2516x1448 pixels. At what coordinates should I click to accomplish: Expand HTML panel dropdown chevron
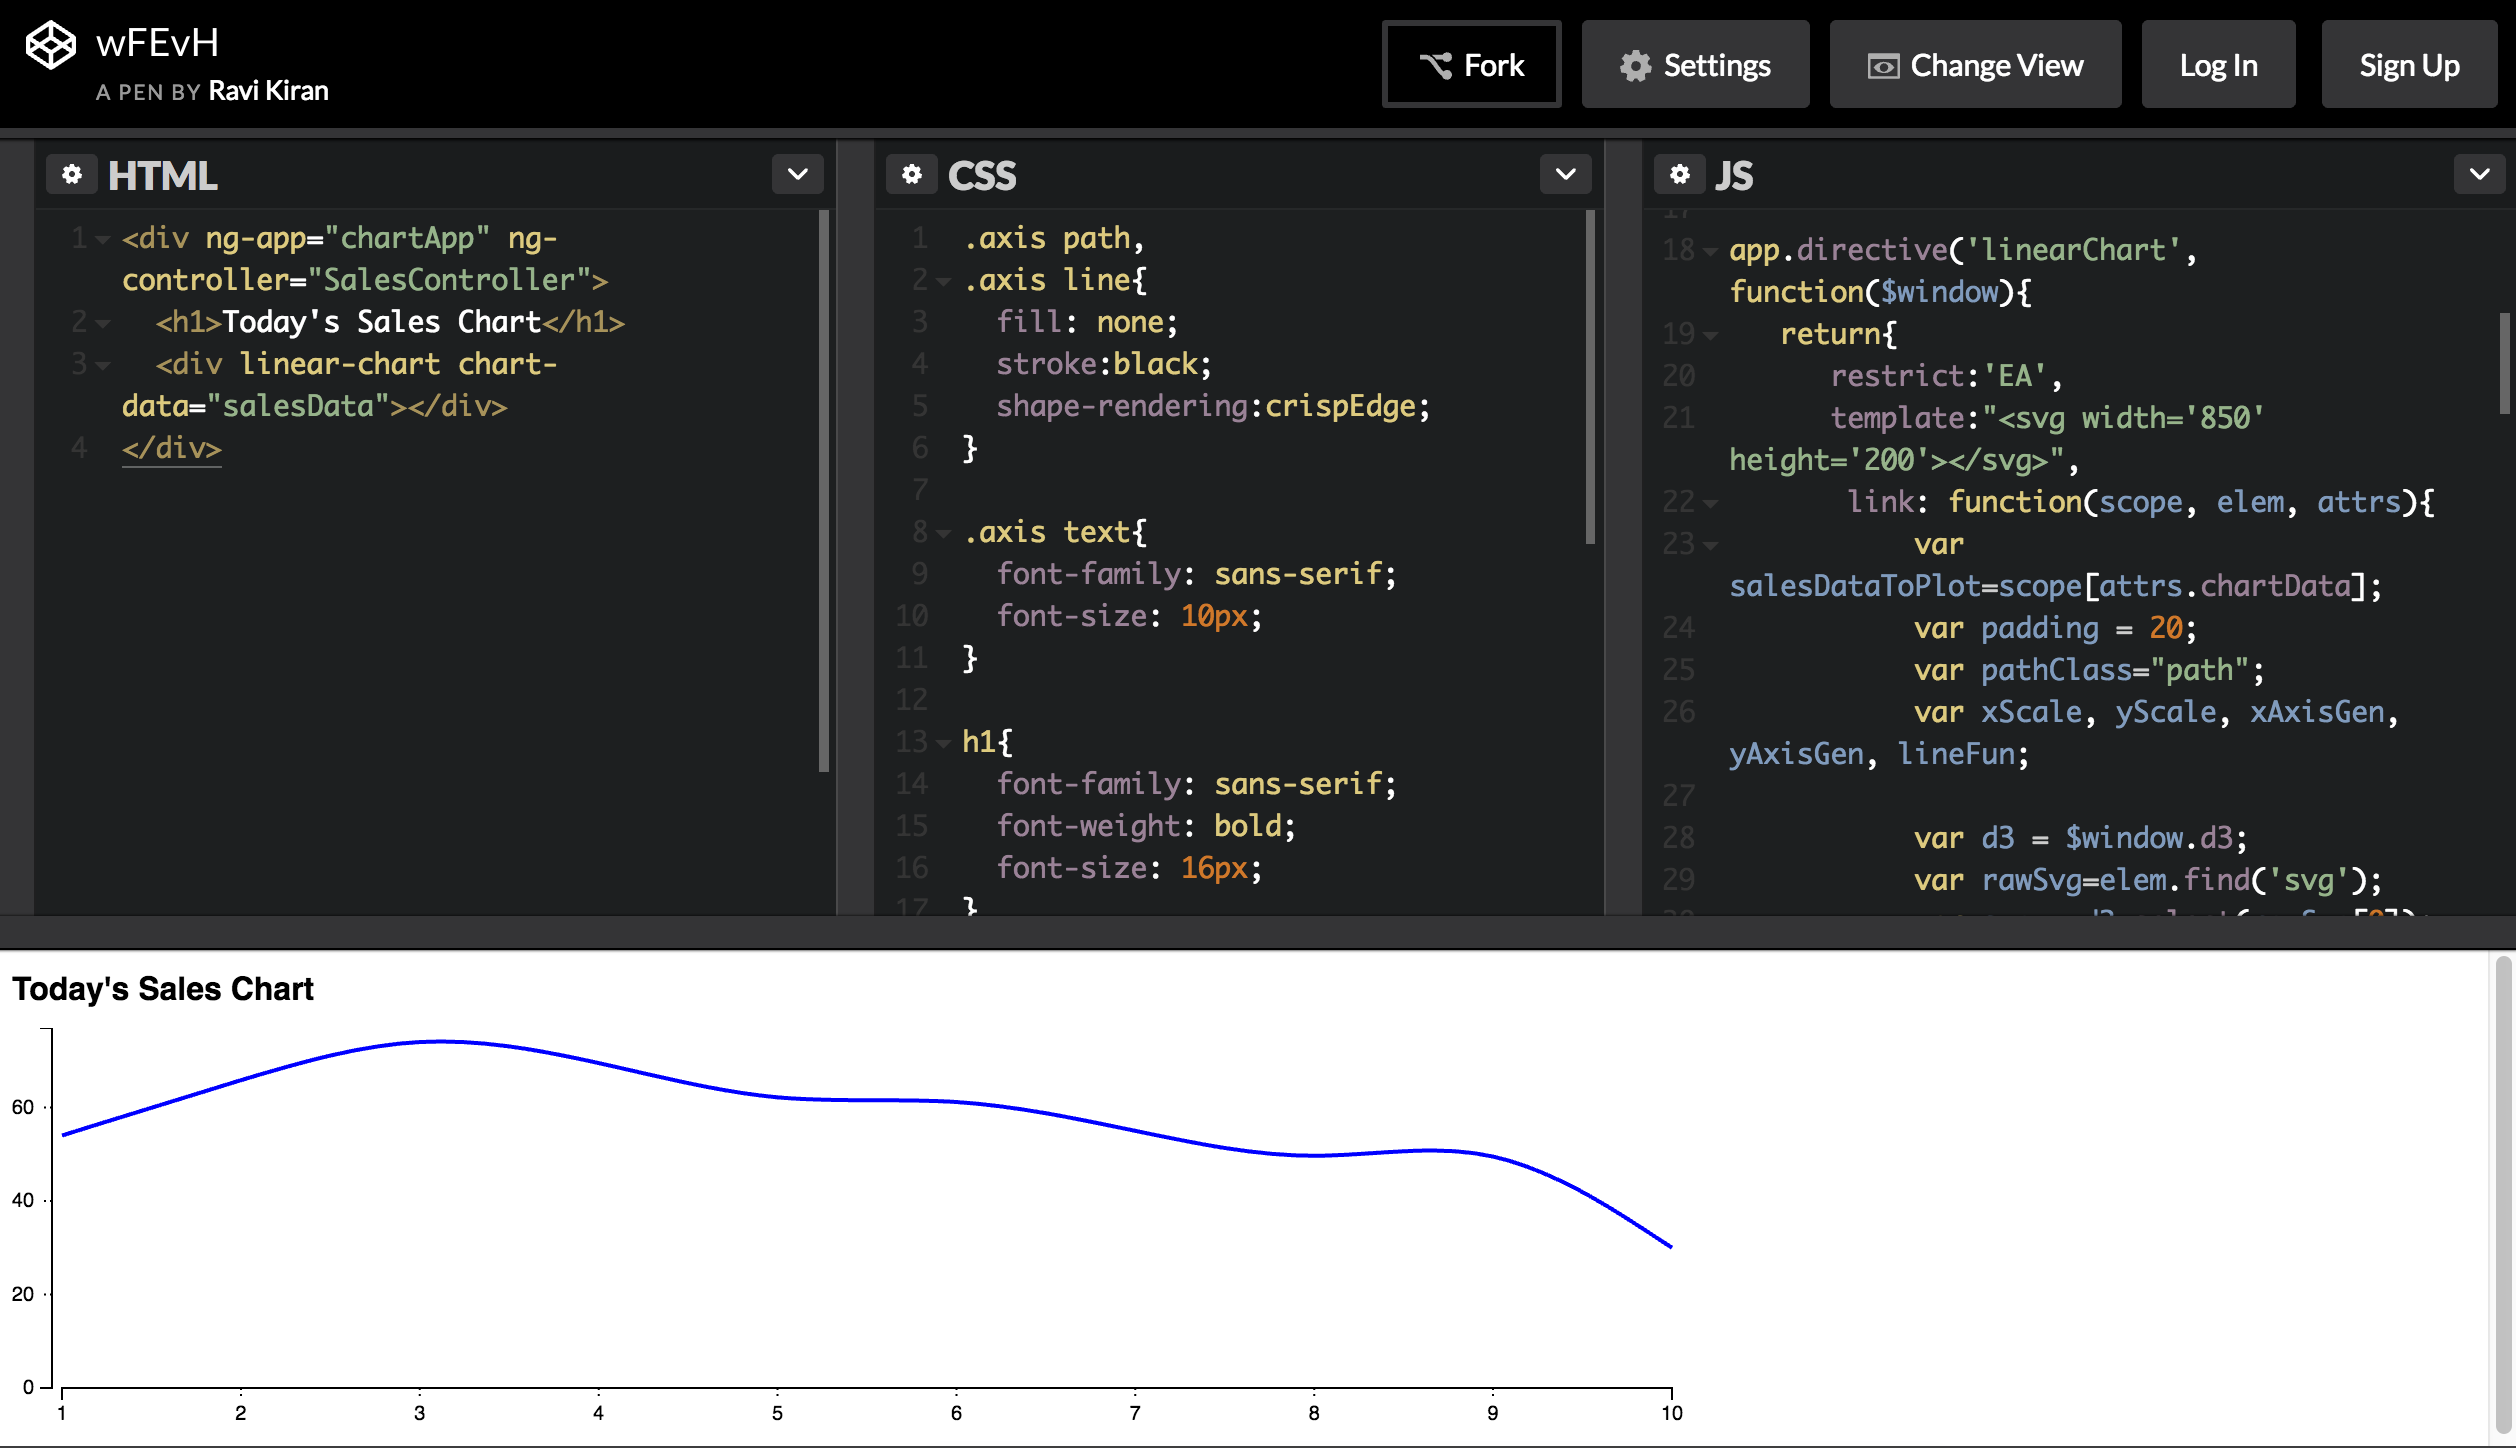tap(797, 175)
